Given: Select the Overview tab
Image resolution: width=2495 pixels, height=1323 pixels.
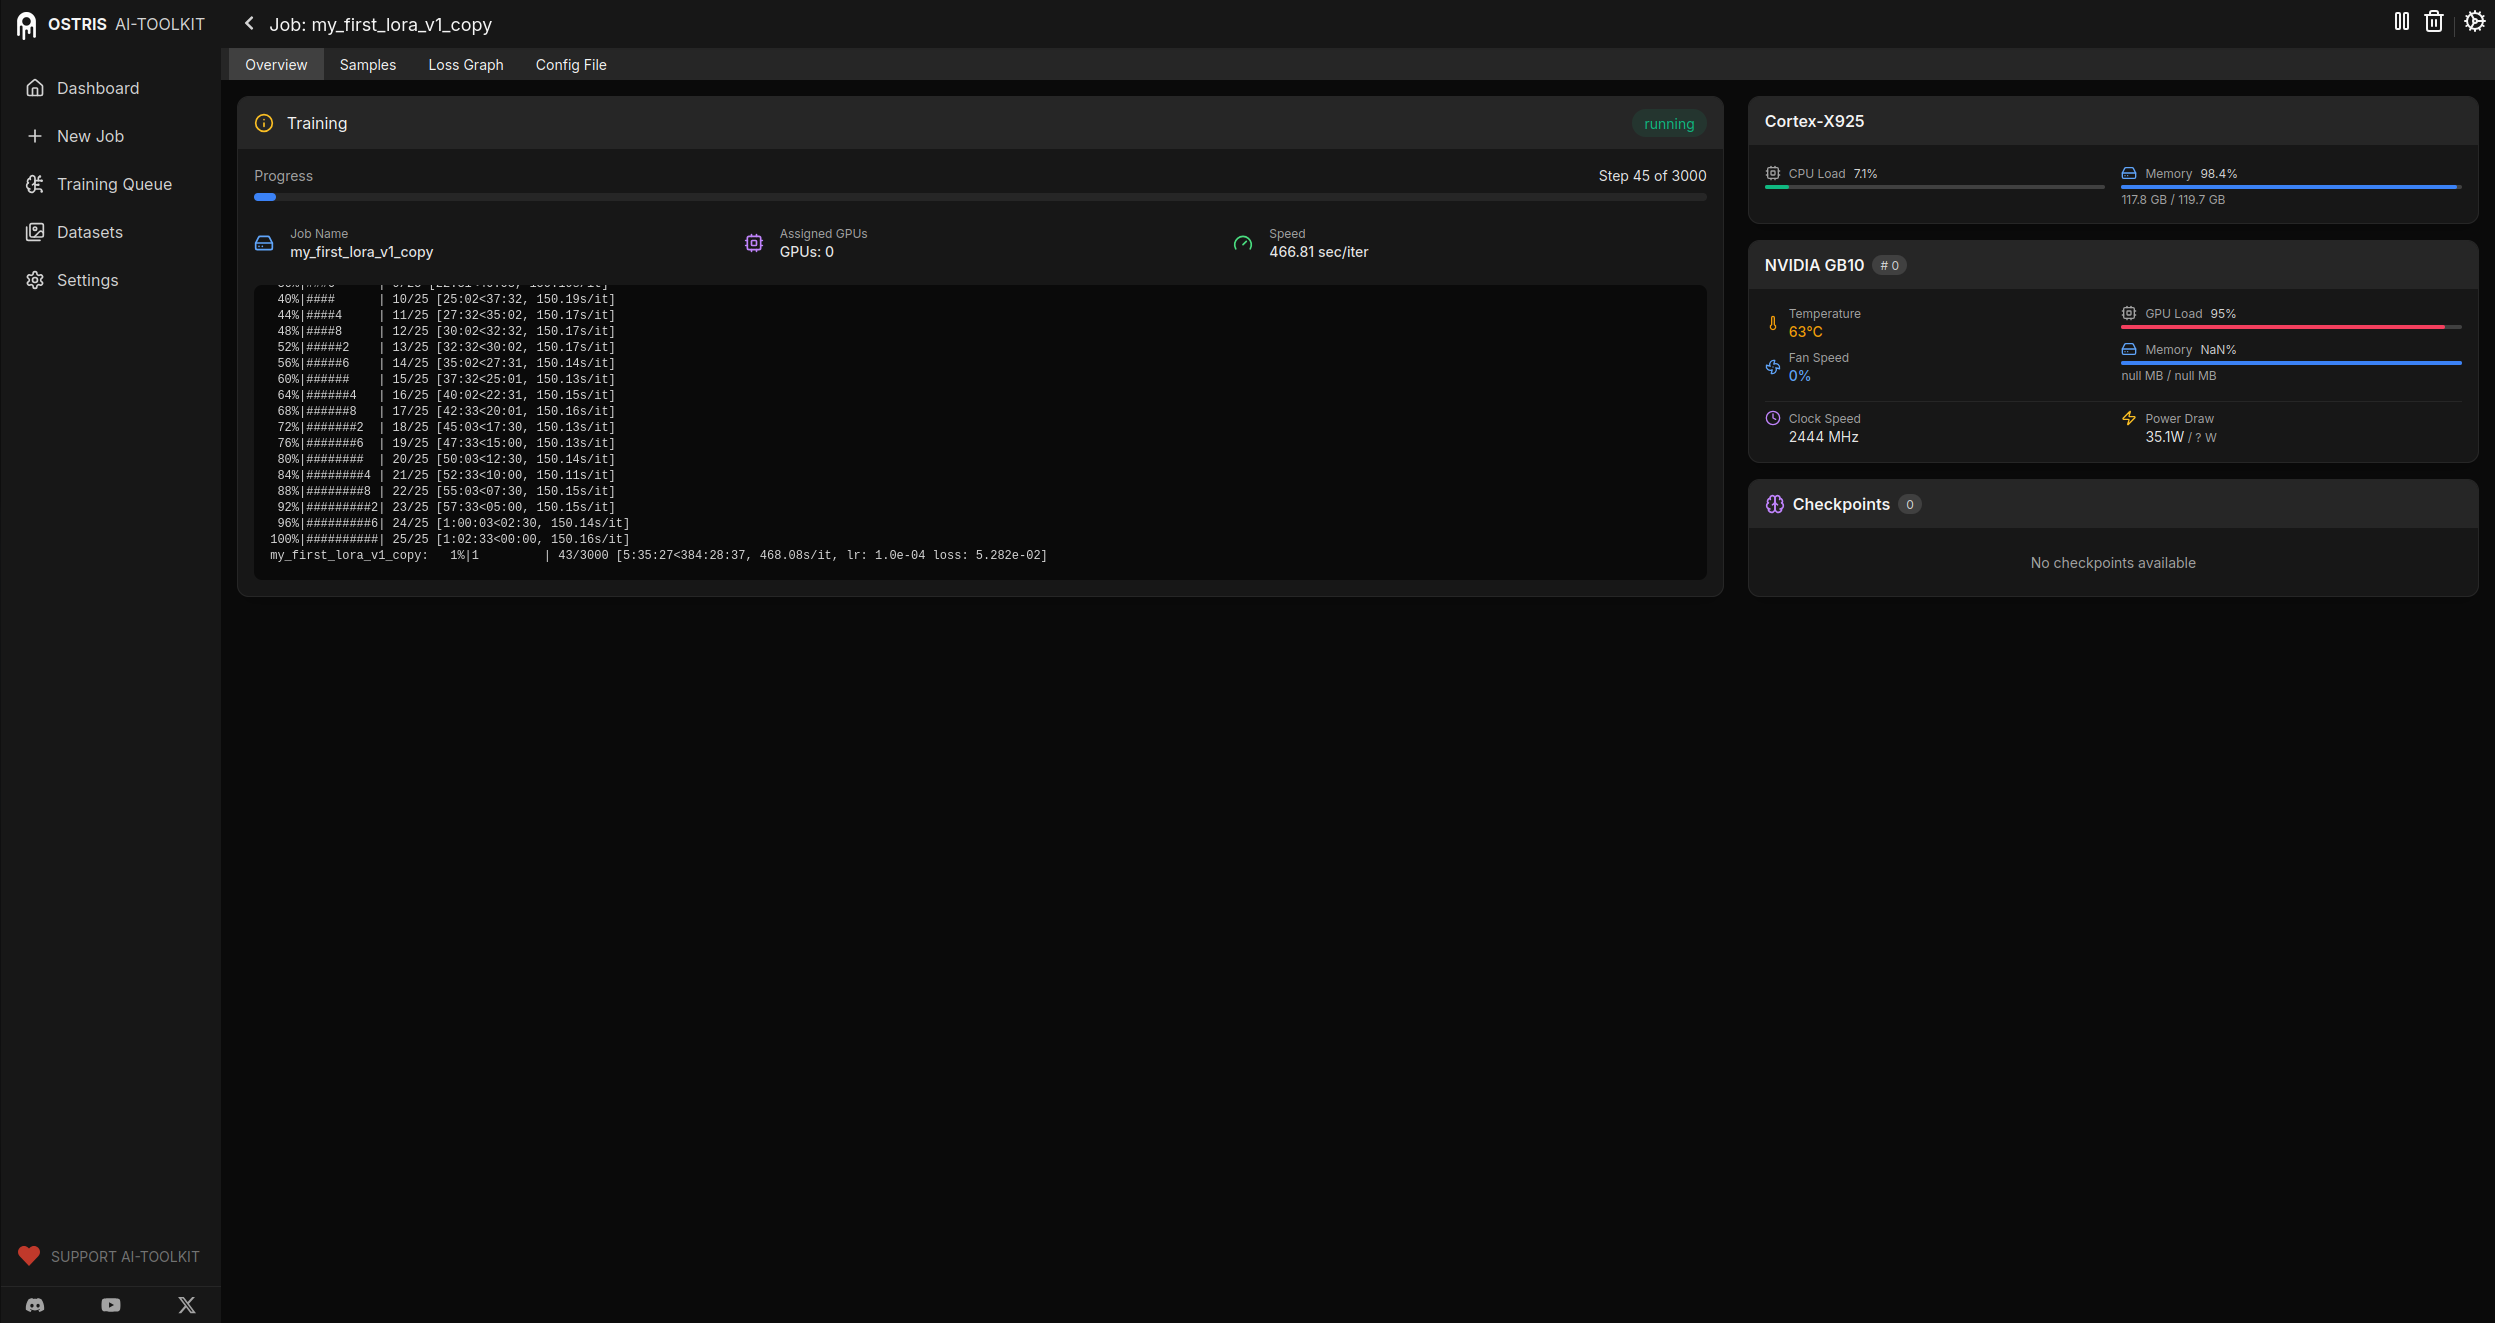Looking at the screenshot, I should tap(276, 65).
